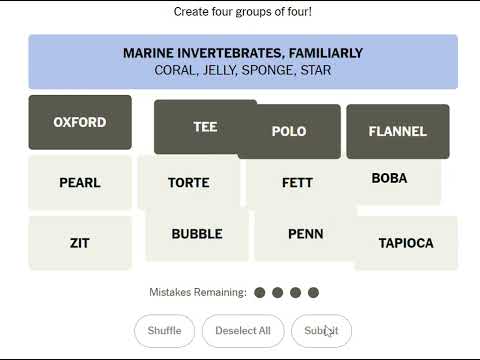Deselect the POLO tile

(x=289, y=131)
